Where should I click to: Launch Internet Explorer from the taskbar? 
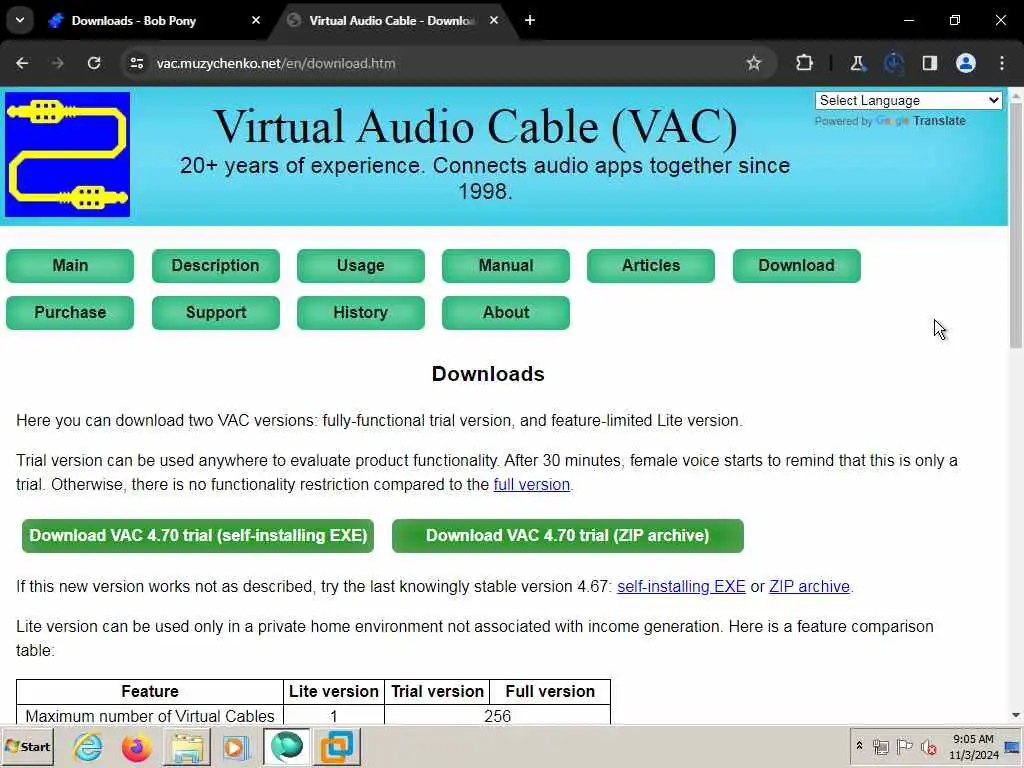88,747
